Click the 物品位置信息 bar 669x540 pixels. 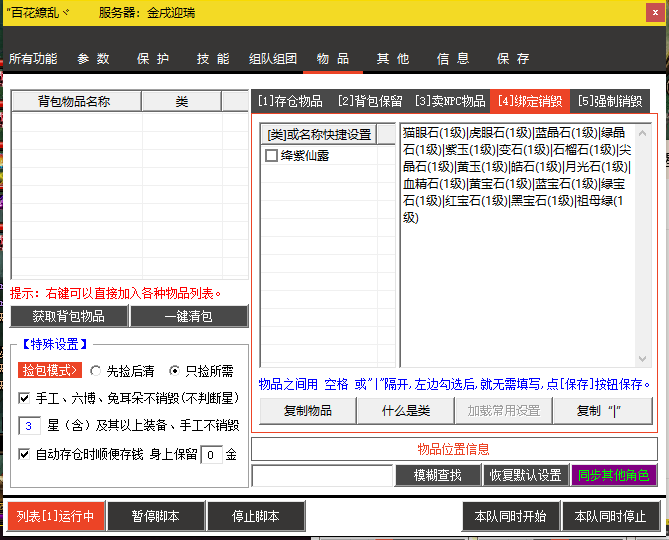(454, 449)
